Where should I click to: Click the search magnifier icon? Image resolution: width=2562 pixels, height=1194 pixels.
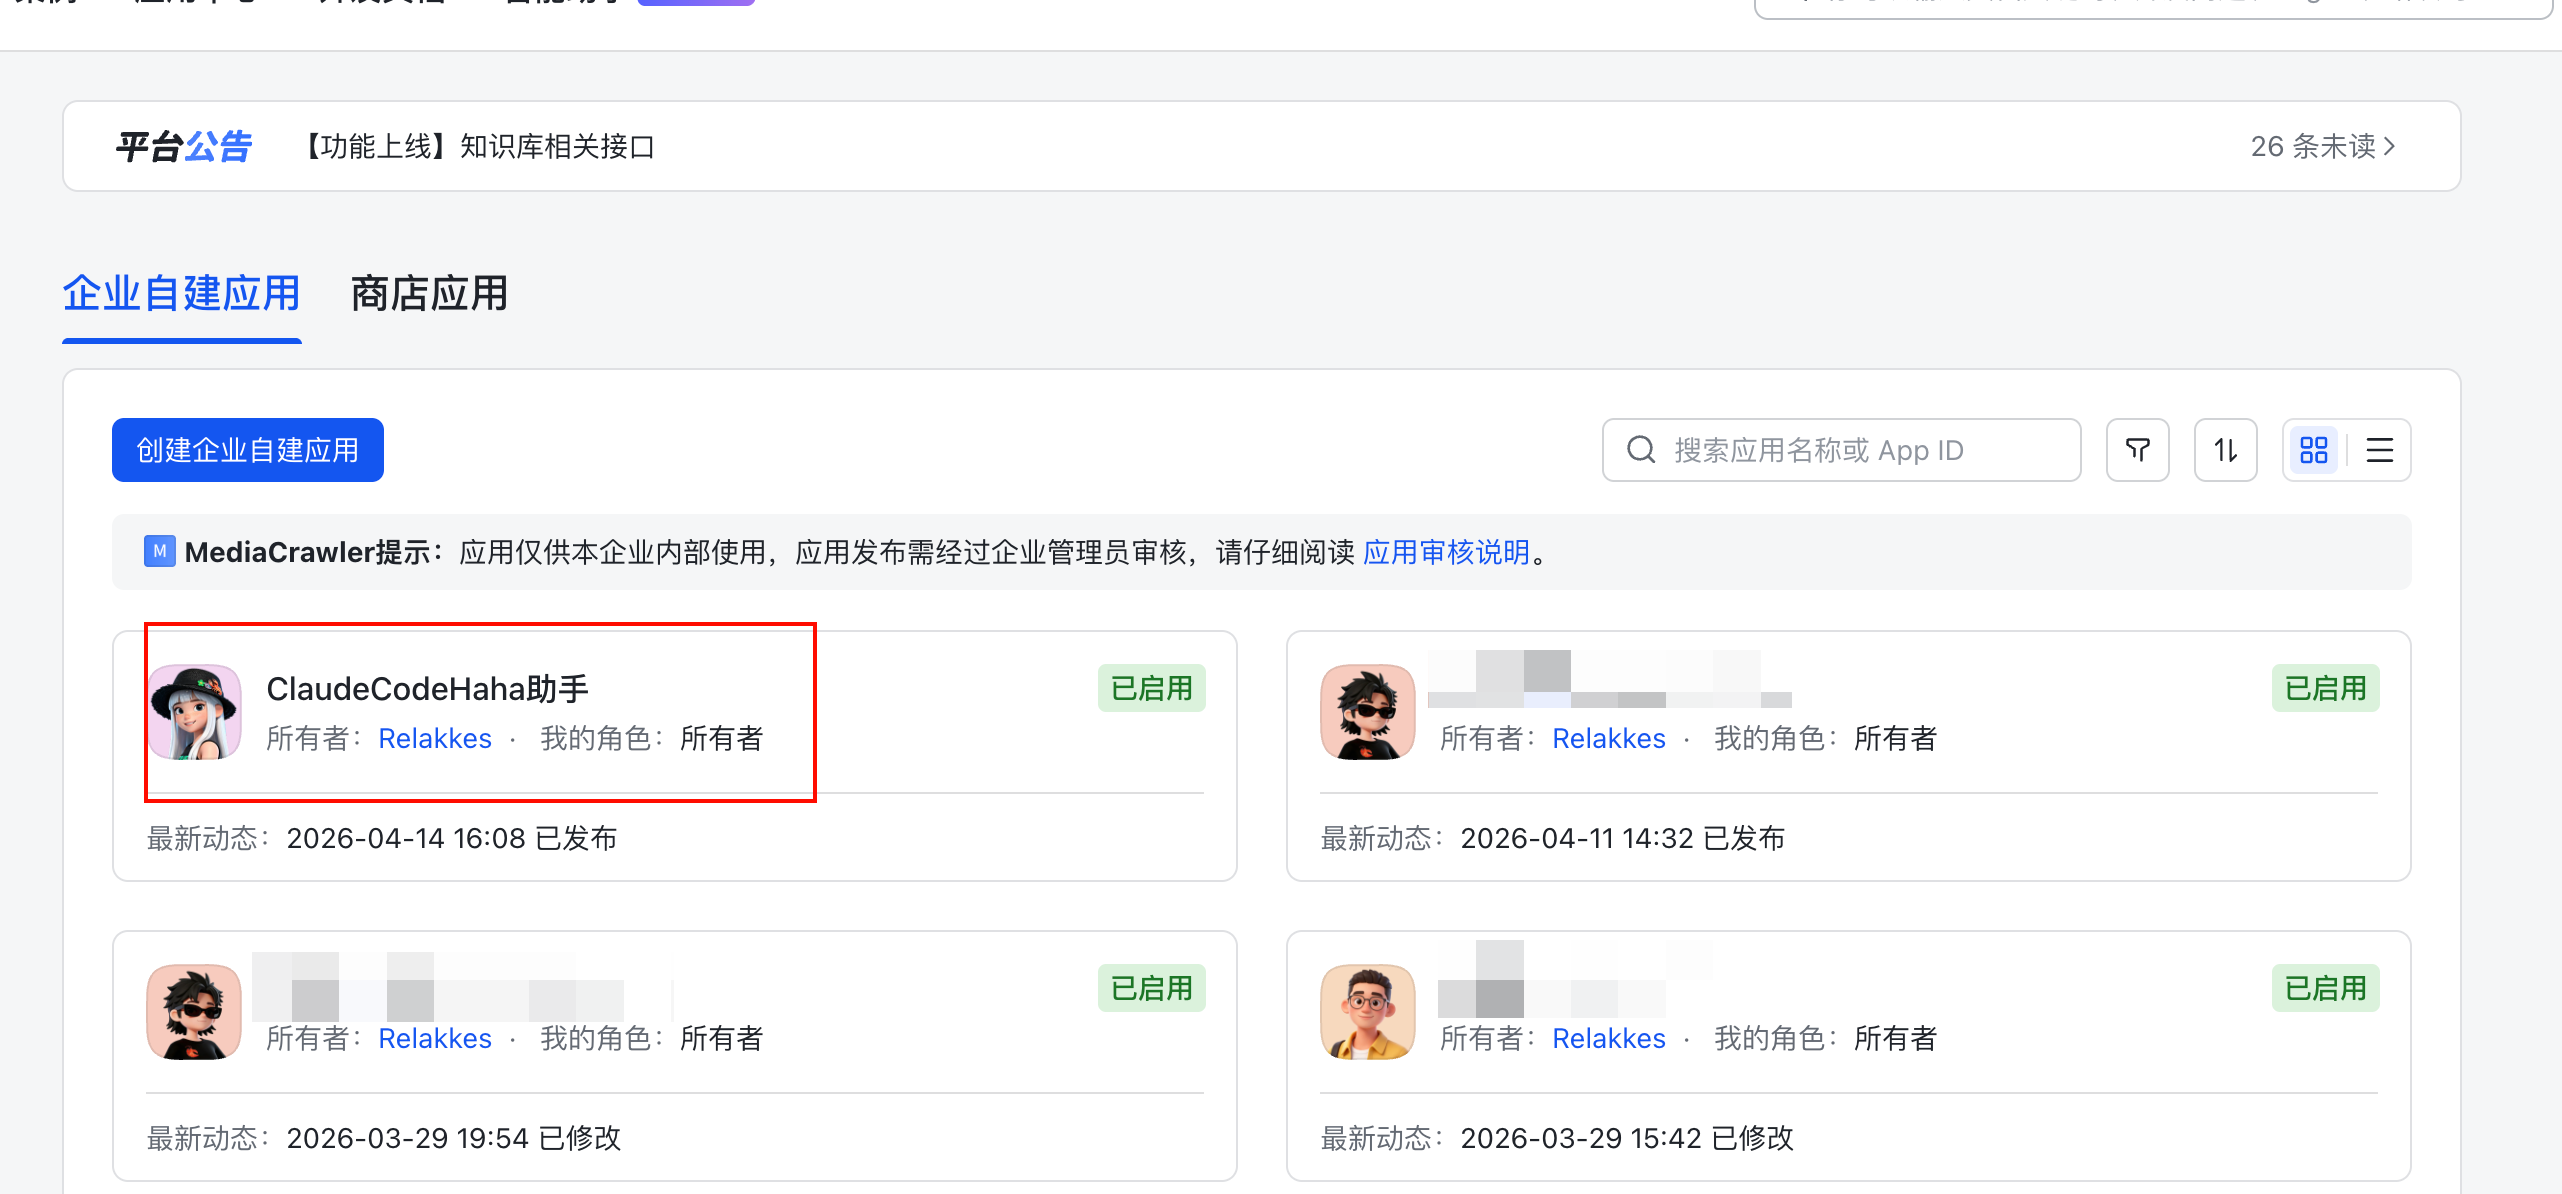(1639, 450)
